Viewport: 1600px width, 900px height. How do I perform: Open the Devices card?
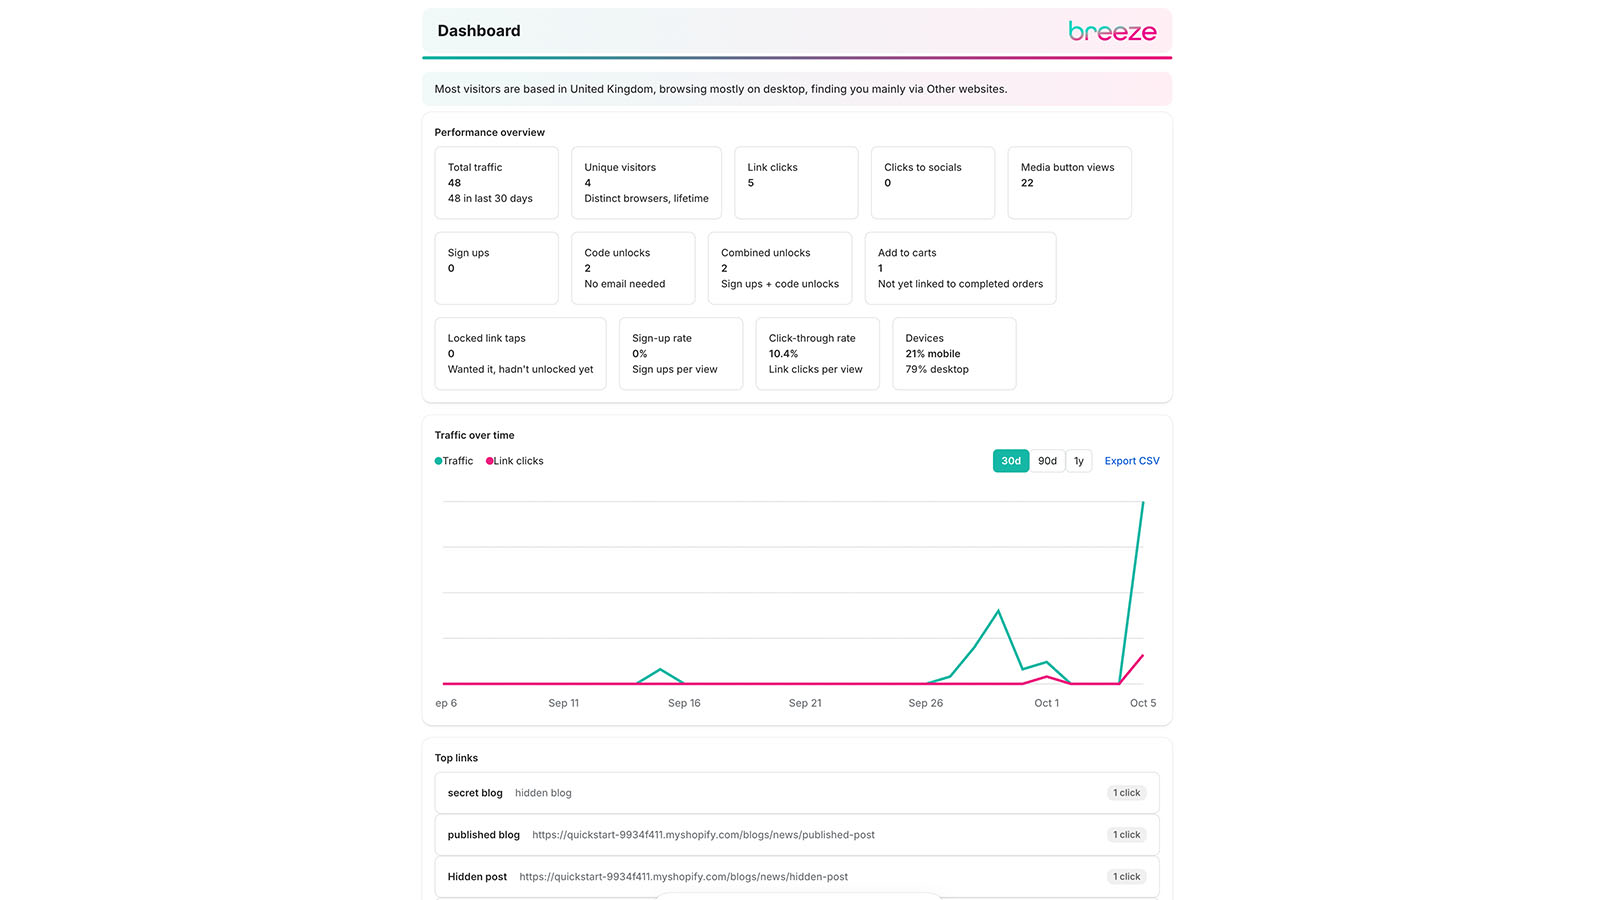pyautogui.click(x=954, y=354)
